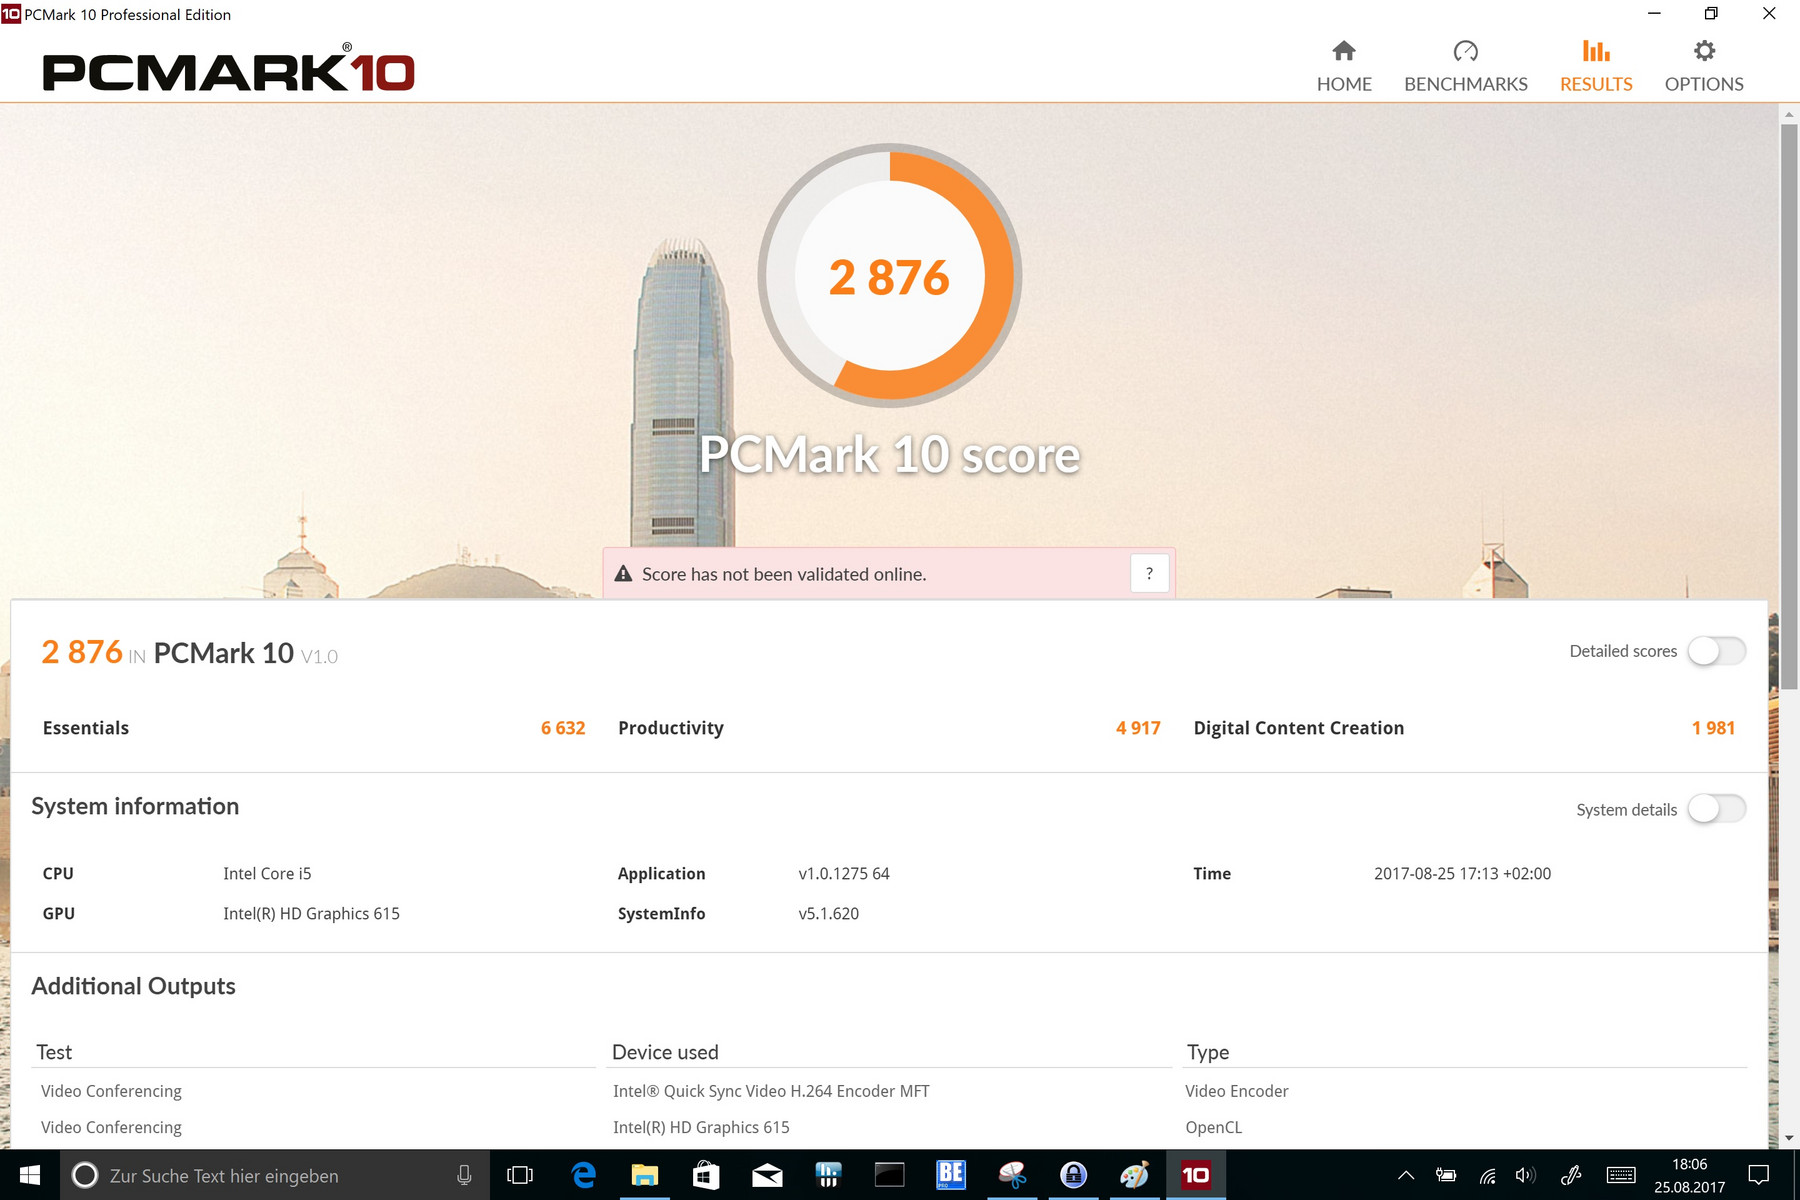The height and width of the screenshot is (1200, 1800).
Task: Click the PCMark 10 taskbar icon
Action: point(1196,1175)
